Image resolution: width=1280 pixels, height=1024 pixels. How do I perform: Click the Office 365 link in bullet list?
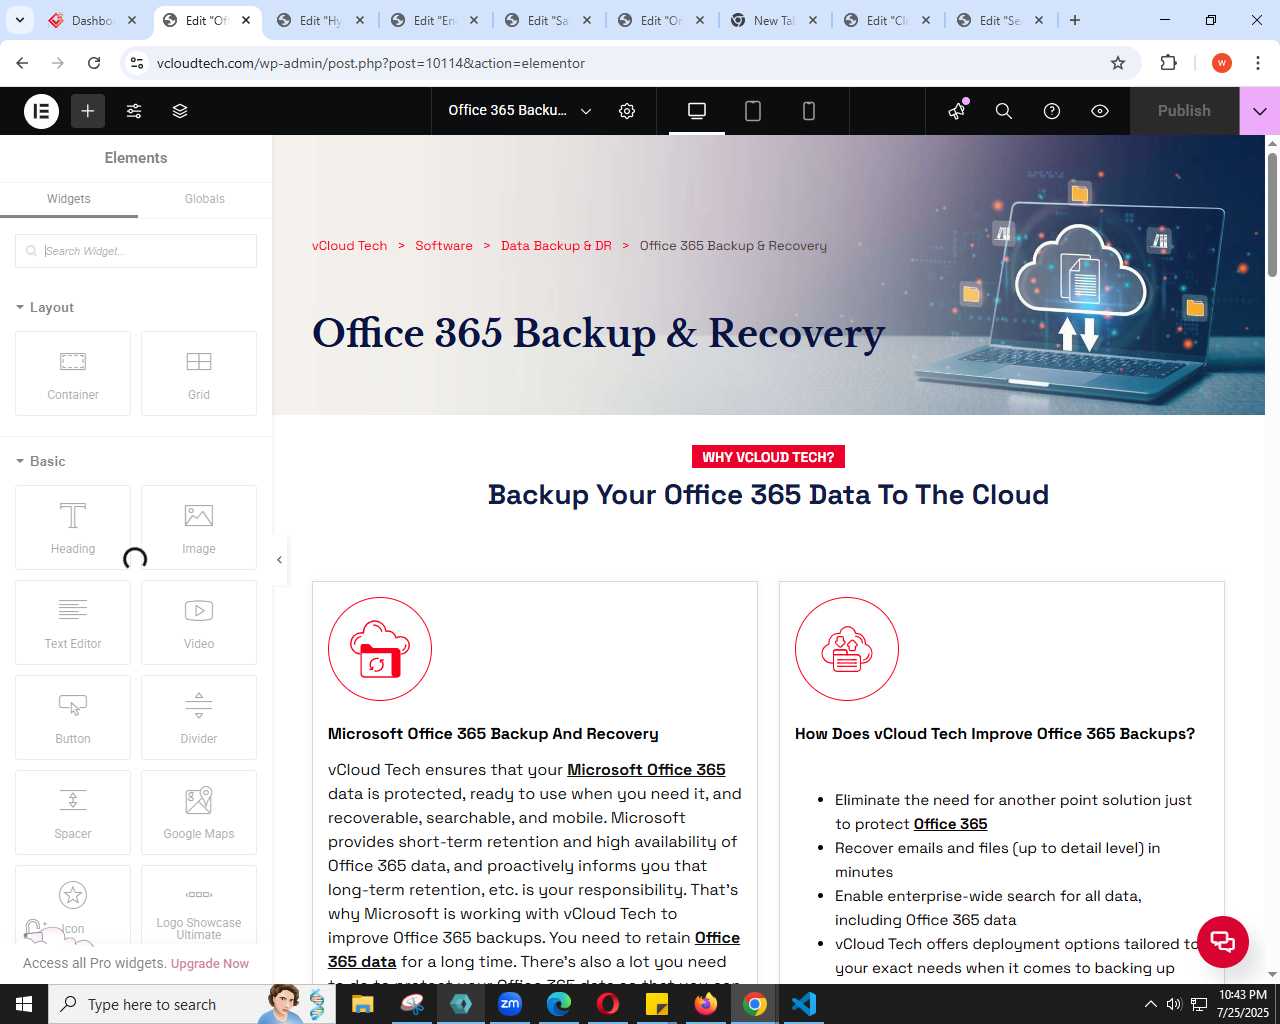(x=950, y=824)
